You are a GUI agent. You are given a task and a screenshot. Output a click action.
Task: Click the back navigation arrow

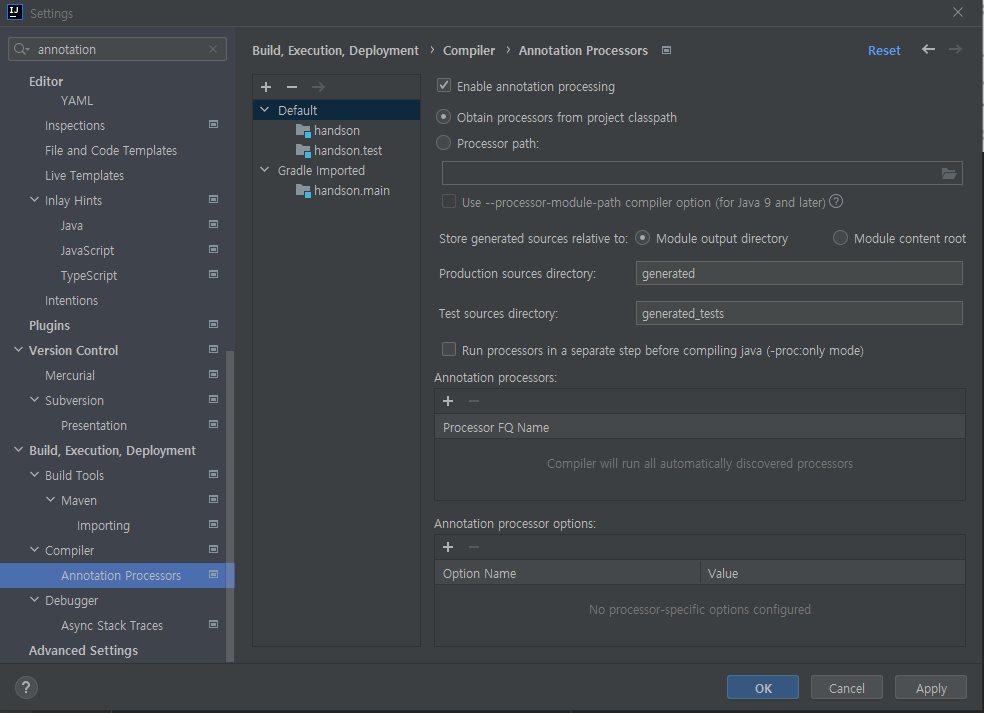tap(928, 49)
